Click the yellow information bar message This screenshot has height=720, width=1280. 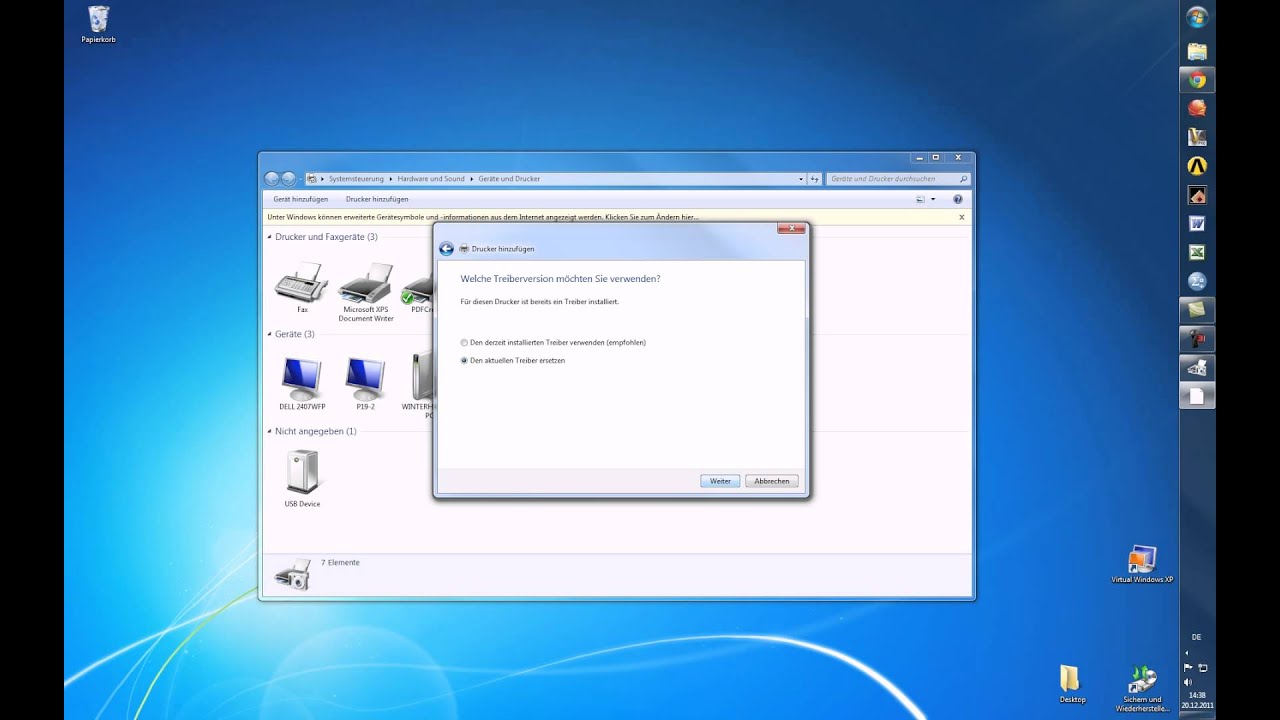click(483, 217)
